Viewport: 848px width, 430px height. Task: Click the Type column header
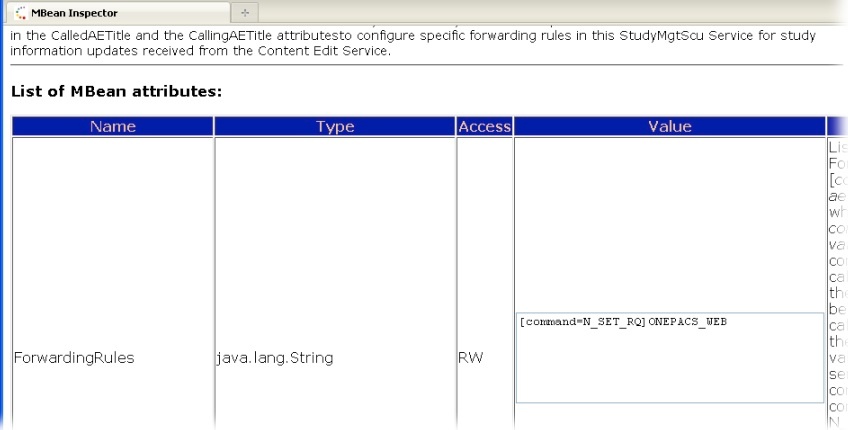pyautogui.click(x=335, y=126)
